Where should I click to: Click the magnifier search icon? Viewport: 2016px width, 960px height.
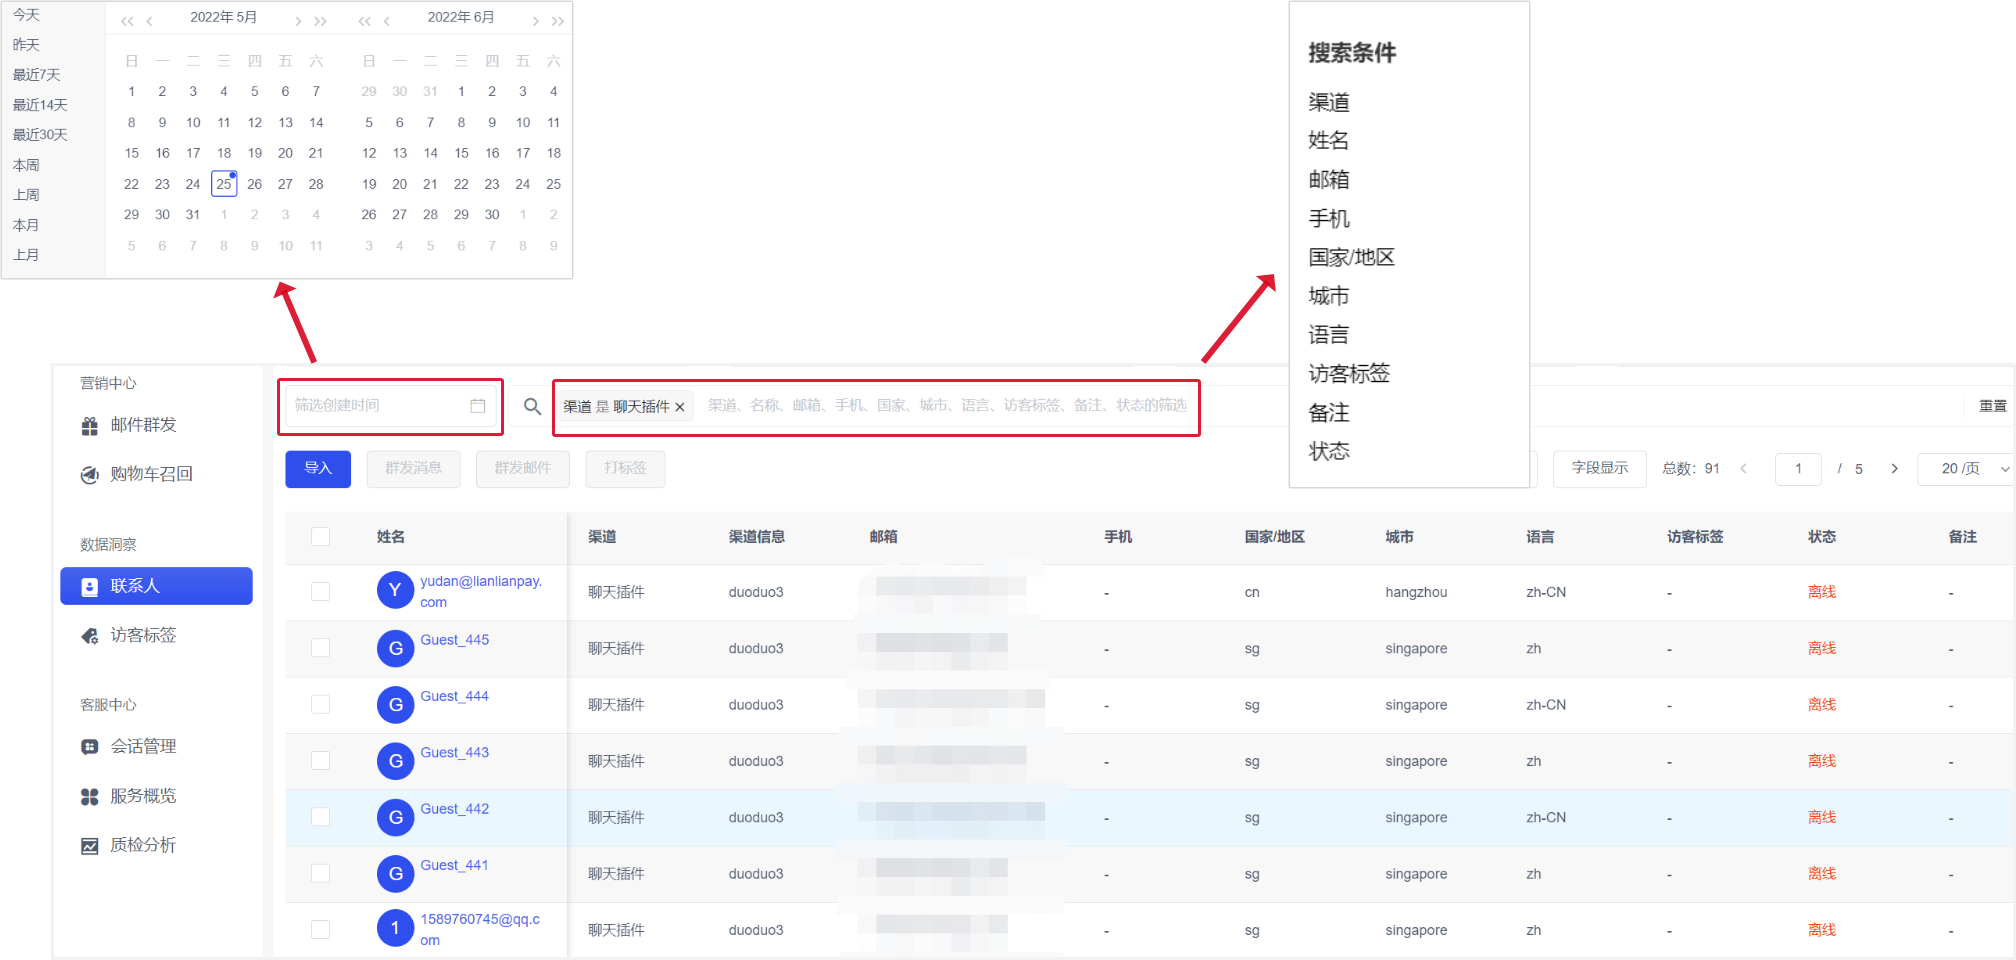tap(532, 406)
